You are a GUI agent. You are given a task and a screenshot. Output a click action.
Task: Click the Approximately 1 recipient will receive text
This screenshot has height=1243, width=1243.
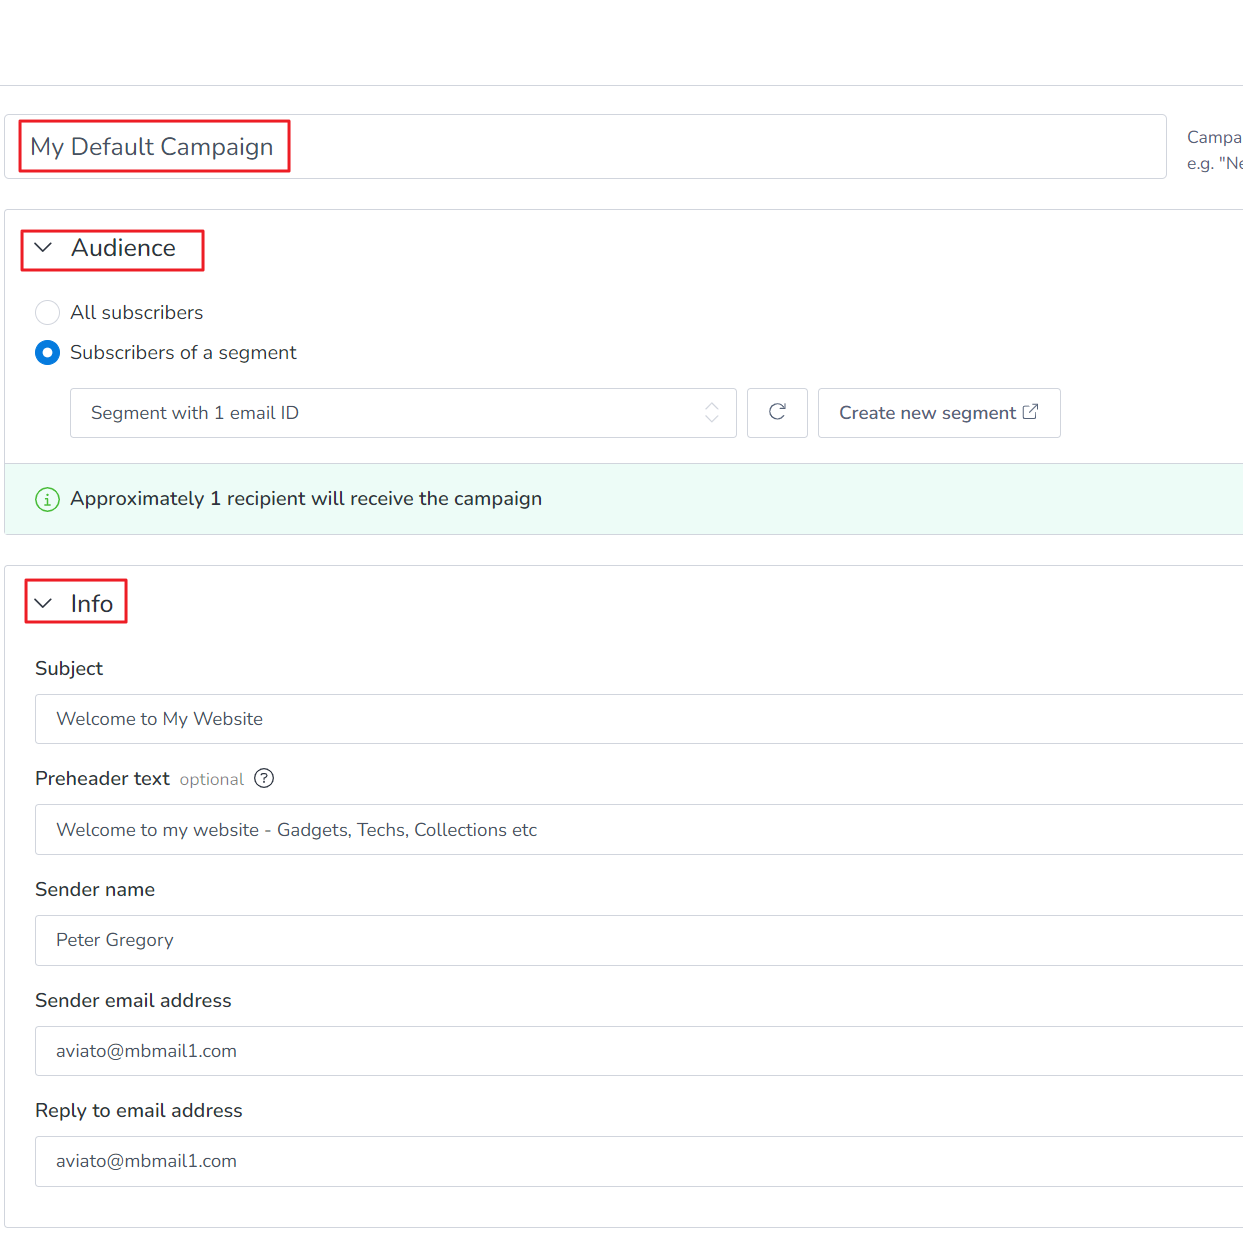(306, 499)
